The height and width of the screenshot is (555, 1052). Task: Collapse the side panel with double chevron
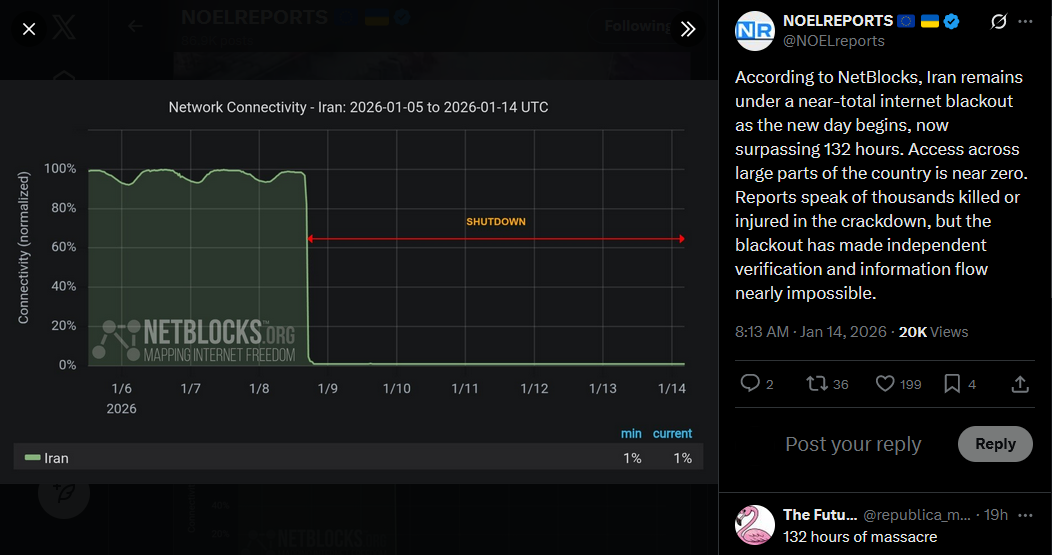pos(688,29)
